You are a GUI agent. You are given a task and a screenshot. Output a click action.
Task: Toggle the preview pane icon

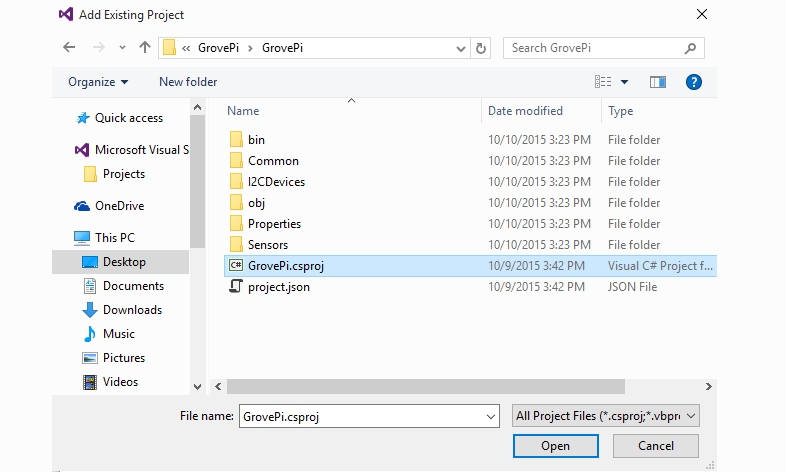658,82
